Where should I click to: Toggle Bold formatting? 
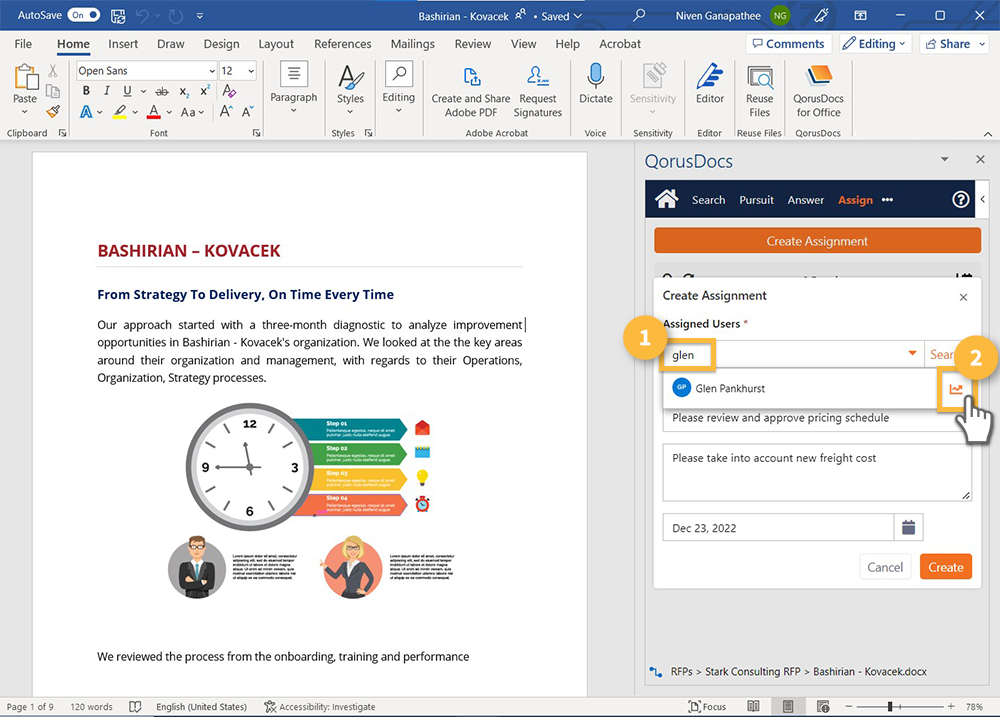(86, 91)
